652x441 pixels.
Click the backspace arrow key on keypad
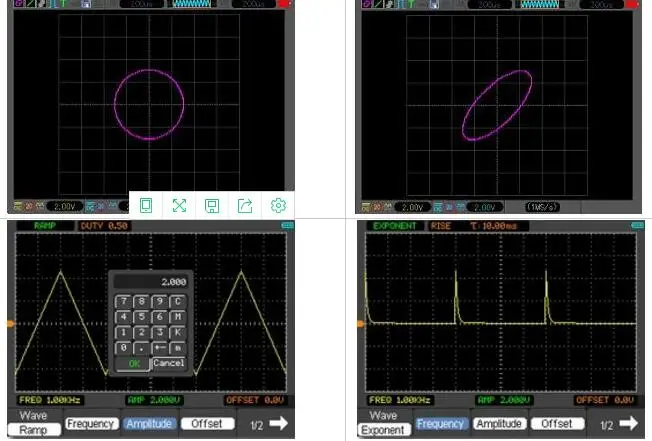pos(160,347)
